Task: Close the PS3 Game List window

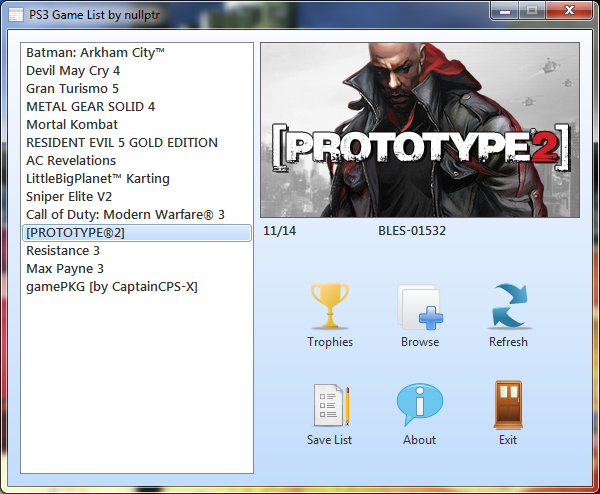Action: pos(569,10)
